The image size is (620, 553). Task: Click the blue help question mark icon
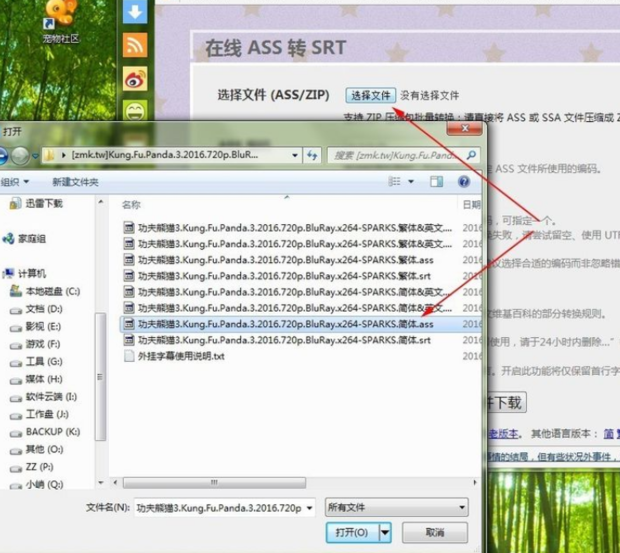pyautogui.click(x=464, y=181)
